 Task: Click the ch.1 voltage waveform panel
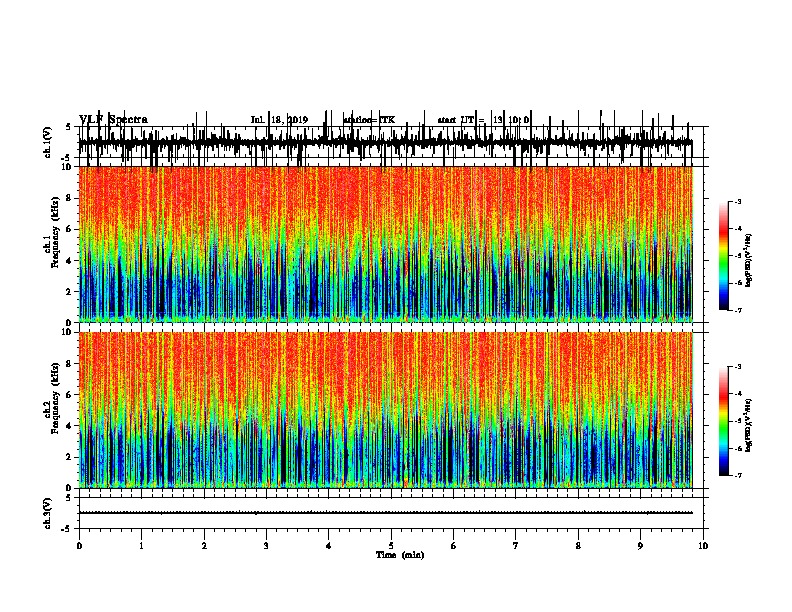click(391, 142)
